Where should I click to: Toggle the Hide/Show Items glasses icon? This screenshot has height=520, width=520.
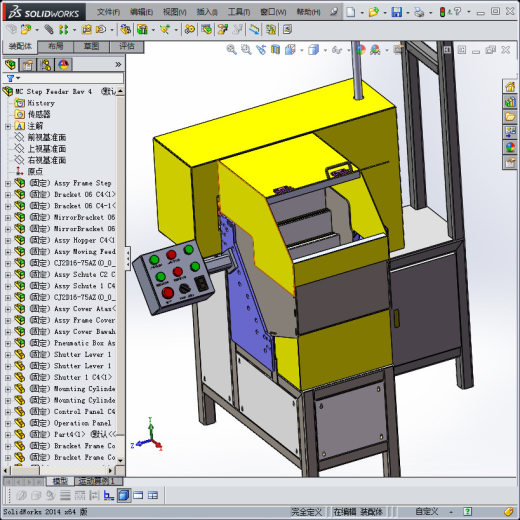(x=337, y=50)
